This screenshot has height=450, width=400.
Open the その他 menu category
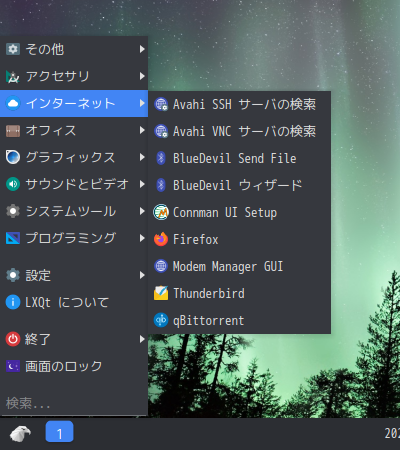coord(74,49)
